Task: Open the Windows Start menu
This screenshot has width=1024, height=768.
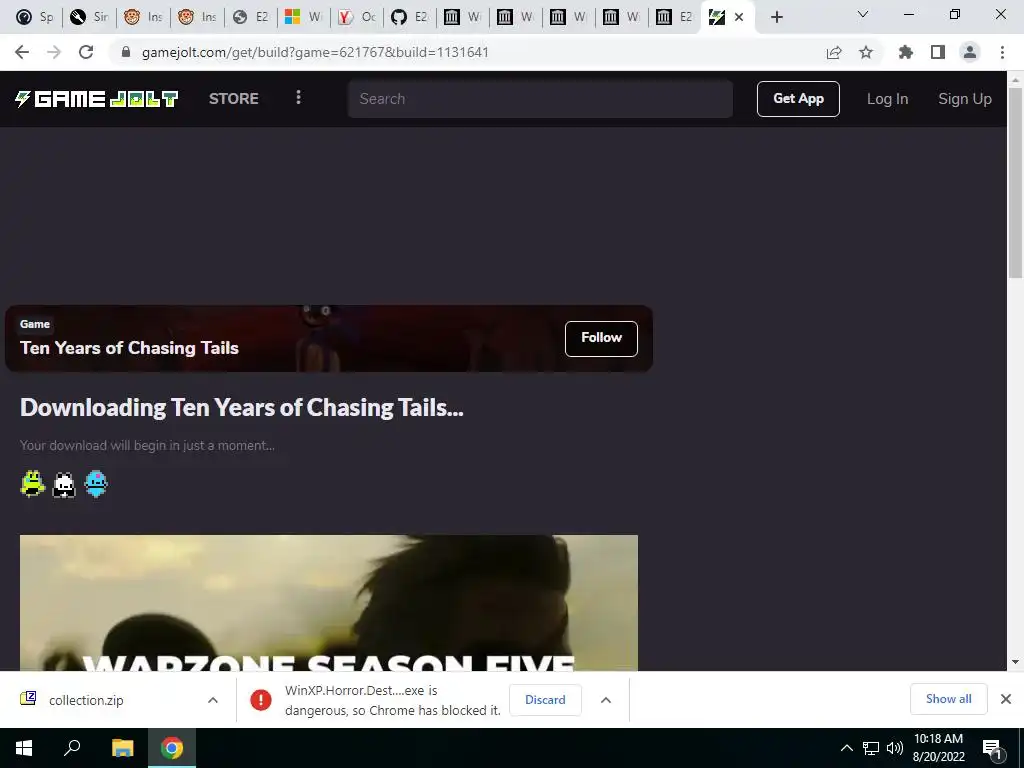Action: [x=24, y=748]
